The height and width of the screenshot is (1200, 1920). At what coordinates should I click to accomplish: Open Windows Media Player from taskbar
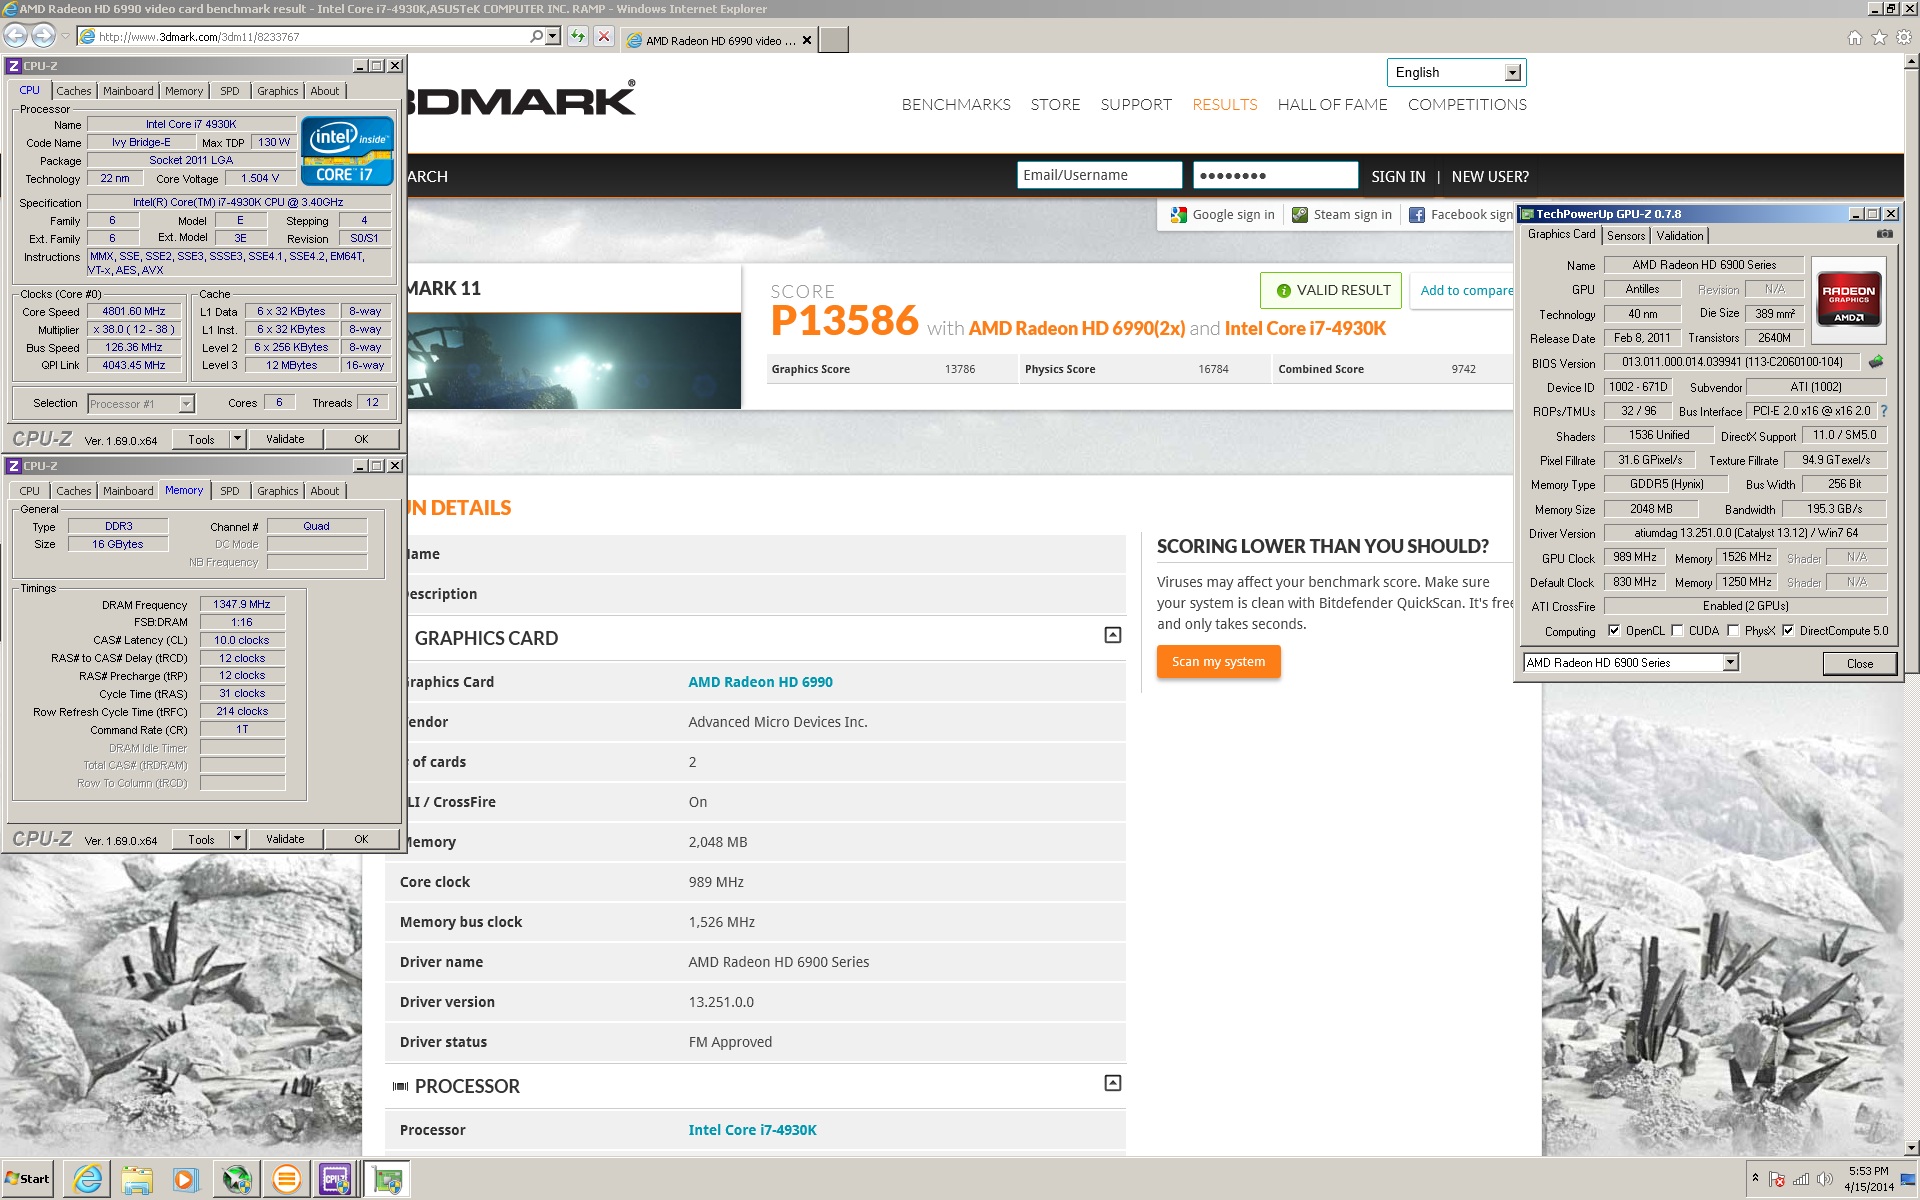[x=186, y=1180]
